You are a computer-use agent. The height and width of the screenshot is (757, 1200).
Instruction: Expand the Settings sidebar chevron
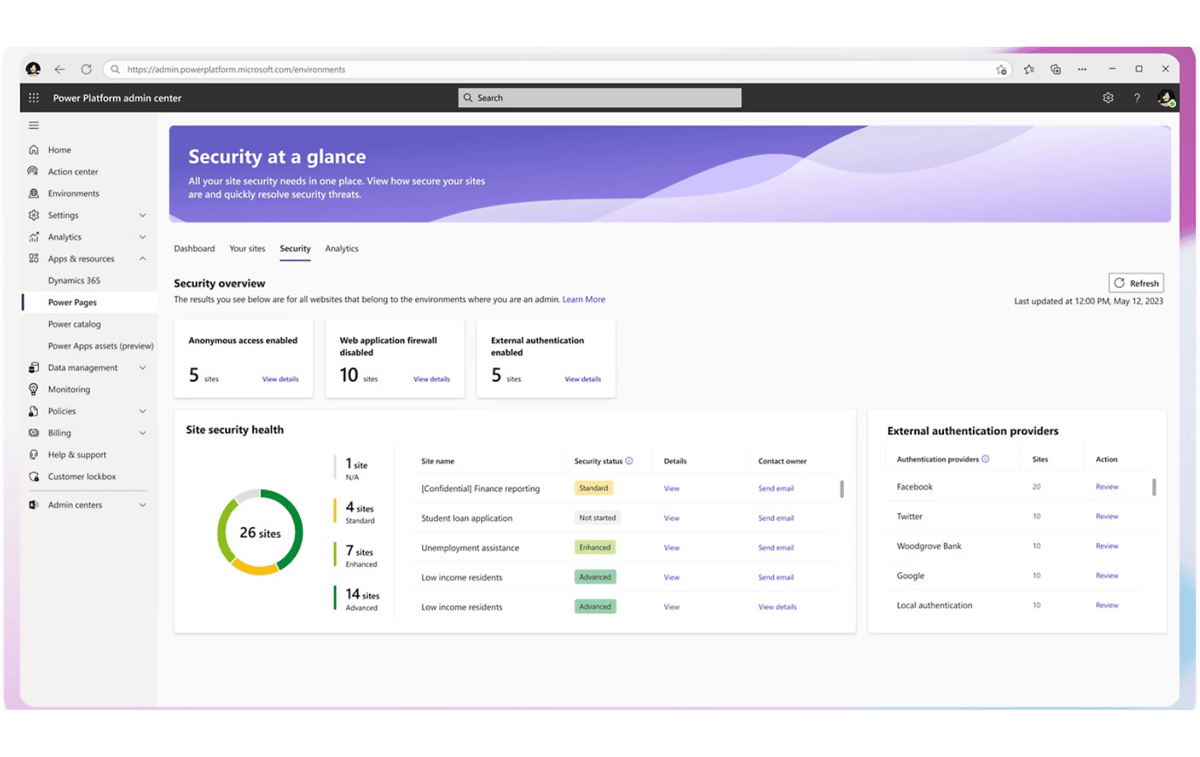click(142, 215)
